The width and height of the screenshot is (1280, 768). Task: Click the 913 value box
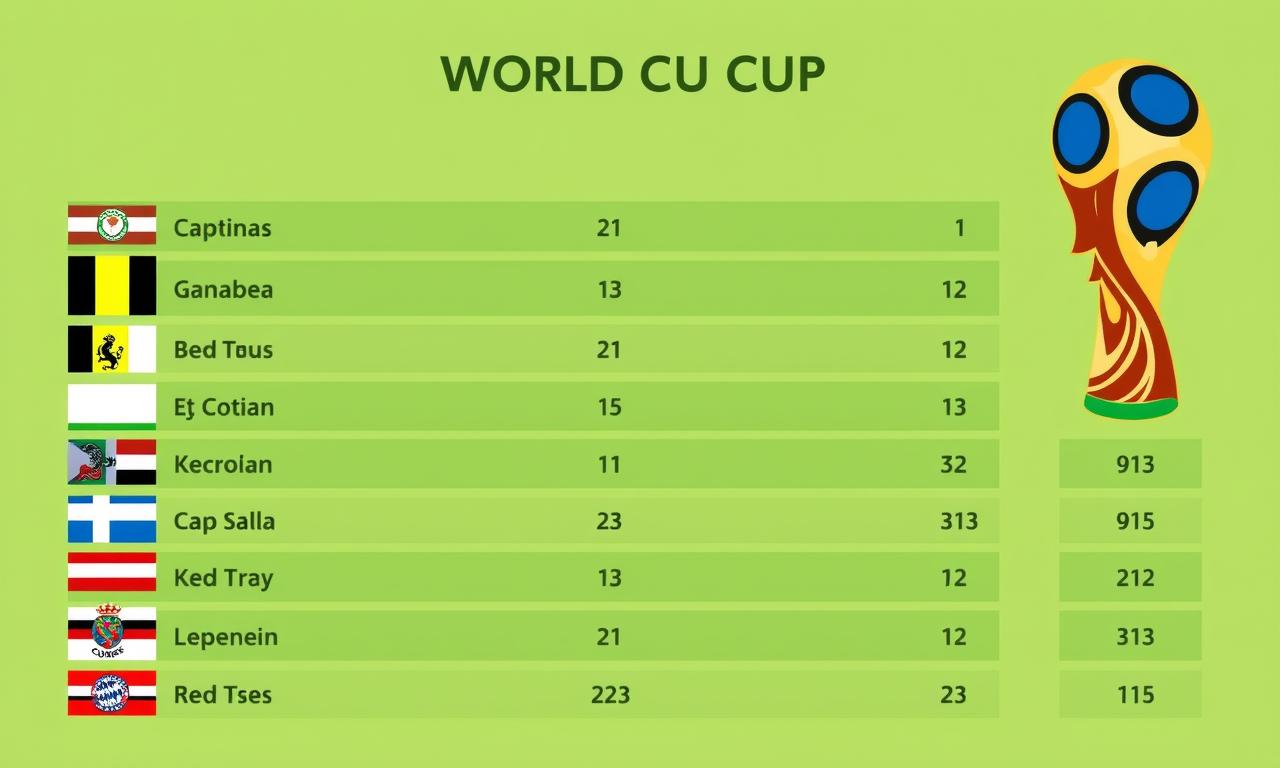1131,464
